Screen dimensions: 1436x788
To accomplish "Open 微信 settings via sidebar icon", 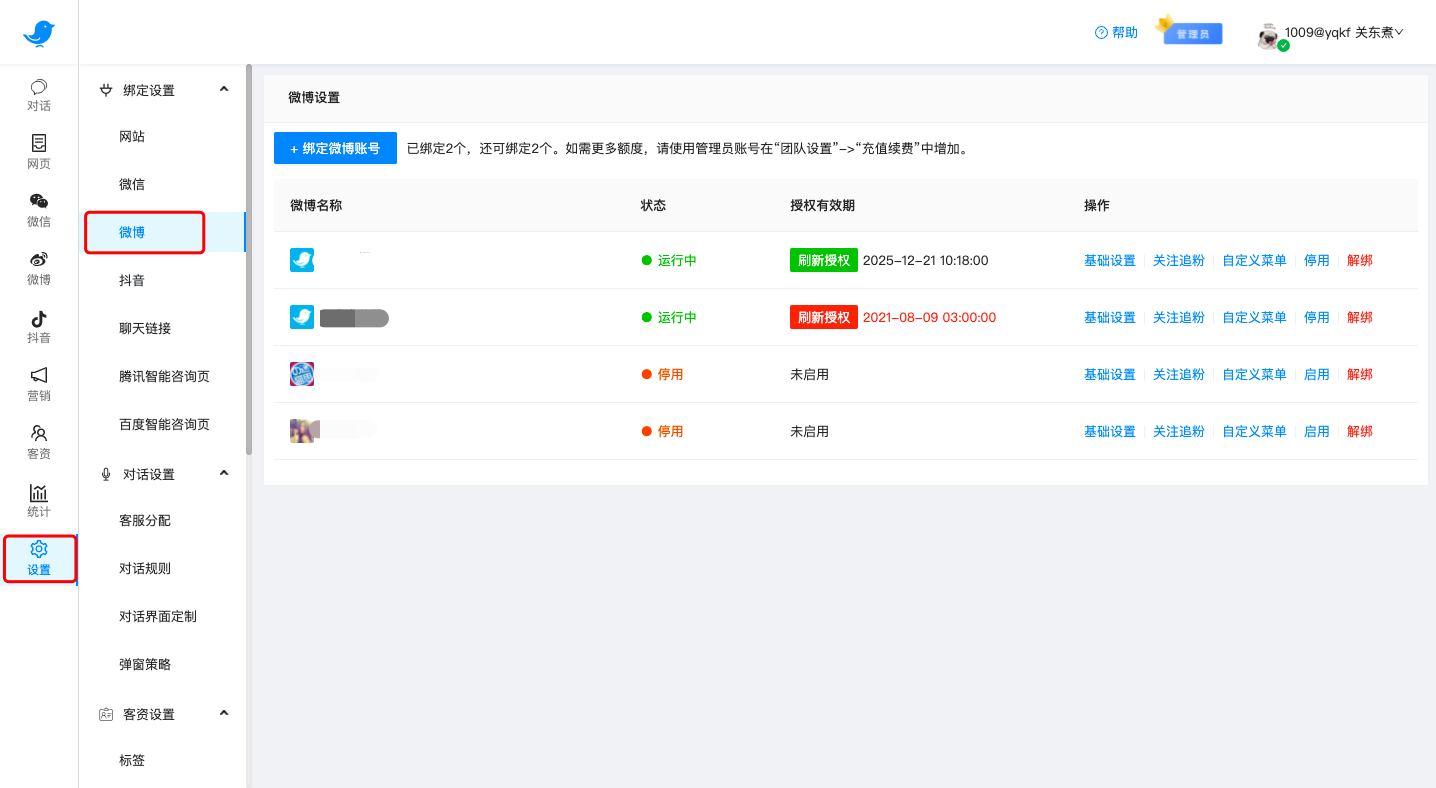I will tap(38, 211).
